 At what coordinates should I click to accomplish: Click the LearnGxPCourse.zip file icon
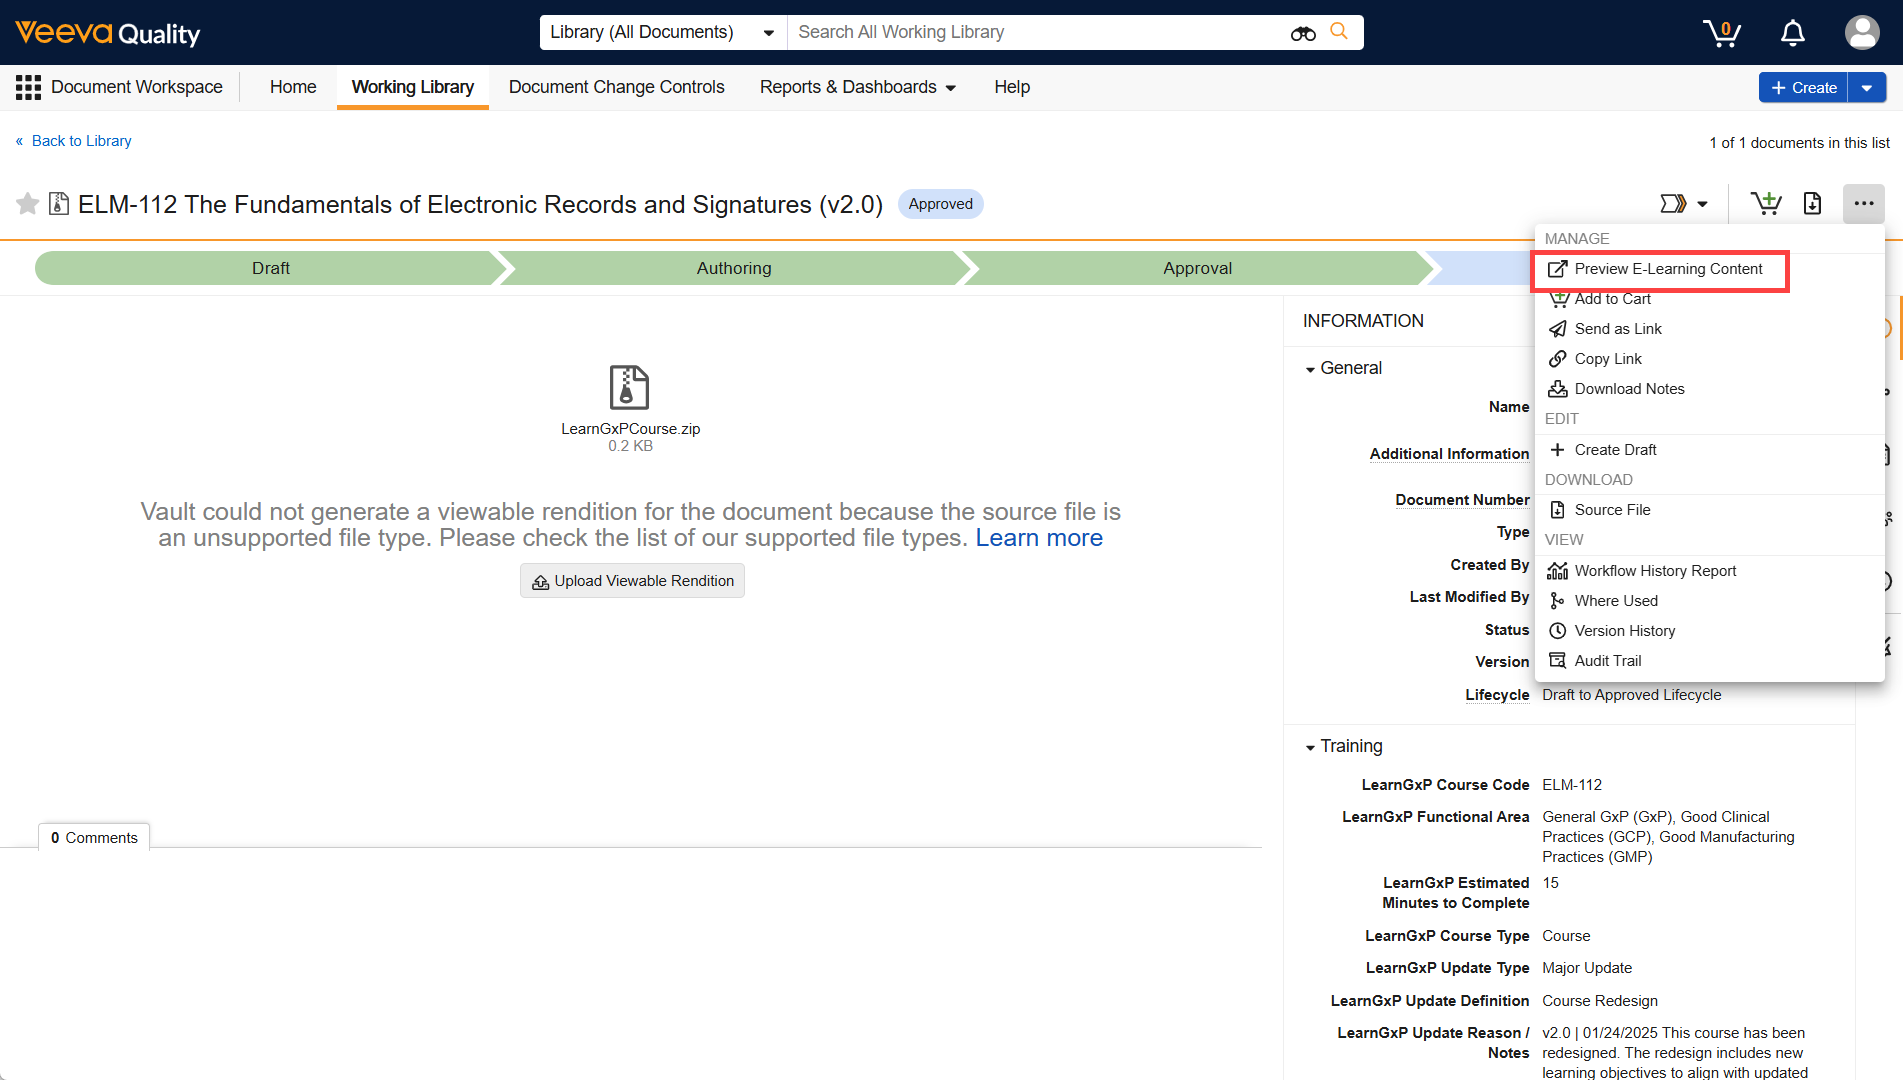629,387
